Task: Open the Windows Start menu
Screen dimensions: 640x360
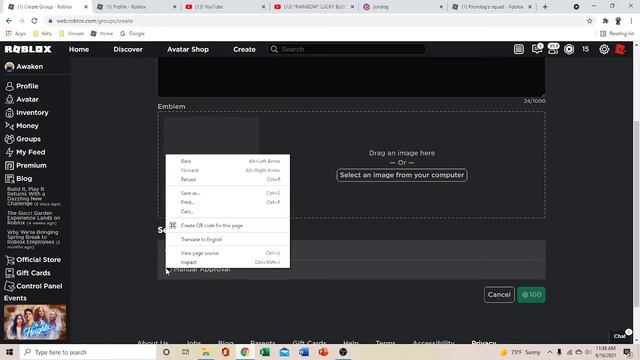Action: tap(9, 352)
